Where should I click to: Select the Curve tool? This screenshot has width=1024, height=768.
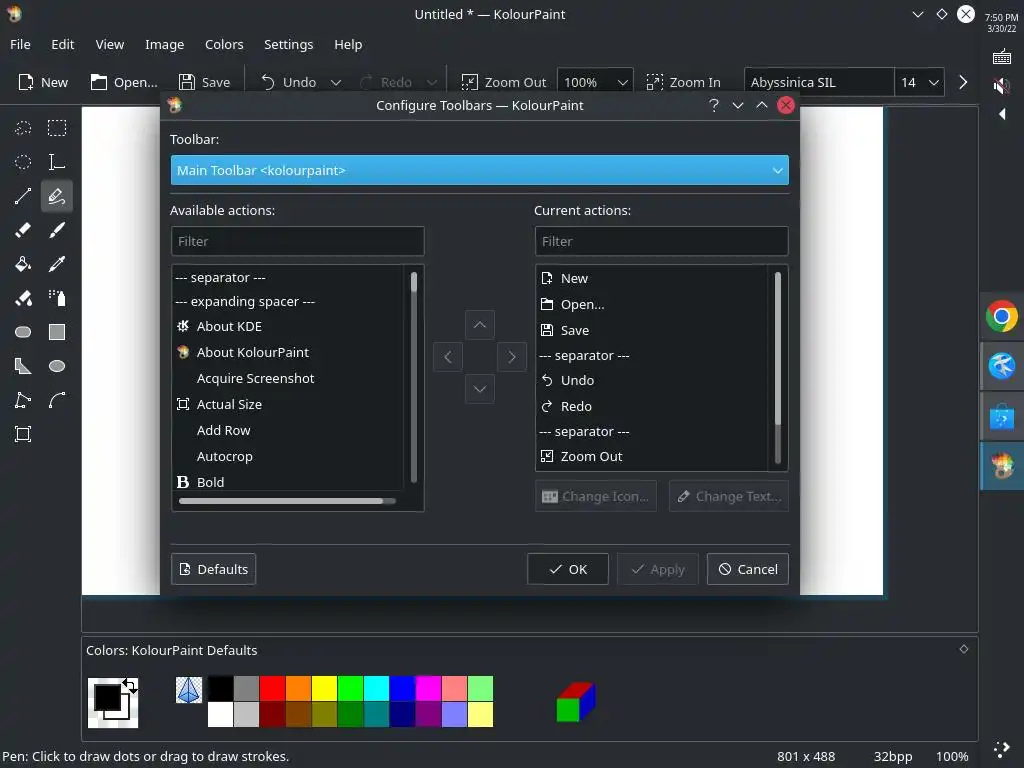(57, 400)
